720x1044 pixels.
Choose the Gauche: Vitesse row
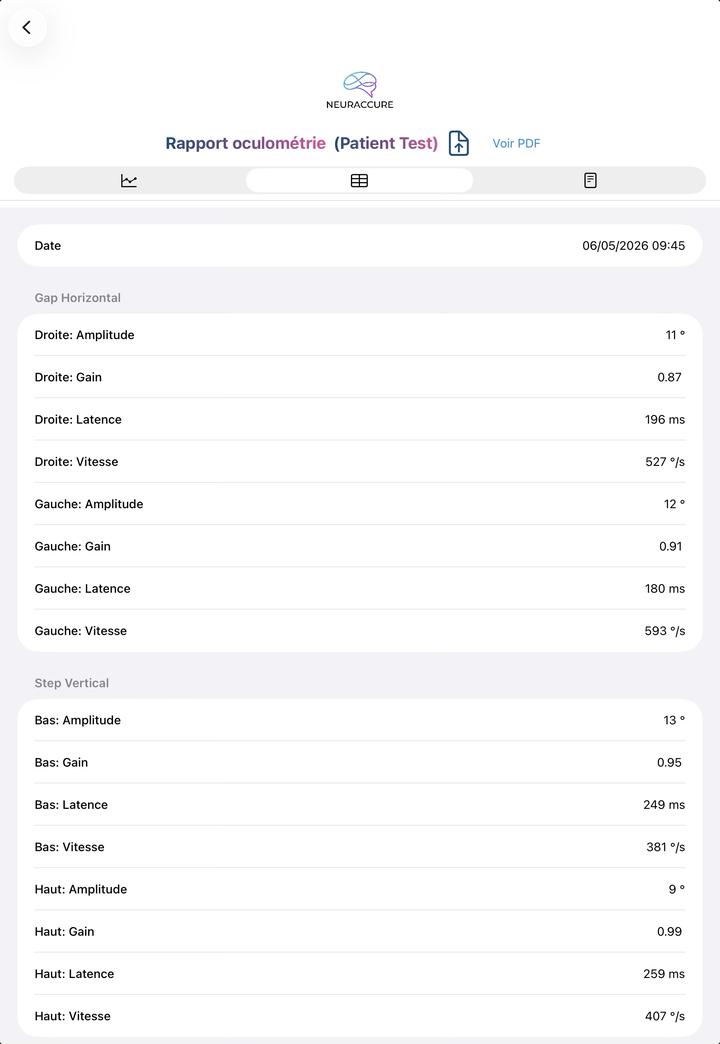click(x=360, y=631)
